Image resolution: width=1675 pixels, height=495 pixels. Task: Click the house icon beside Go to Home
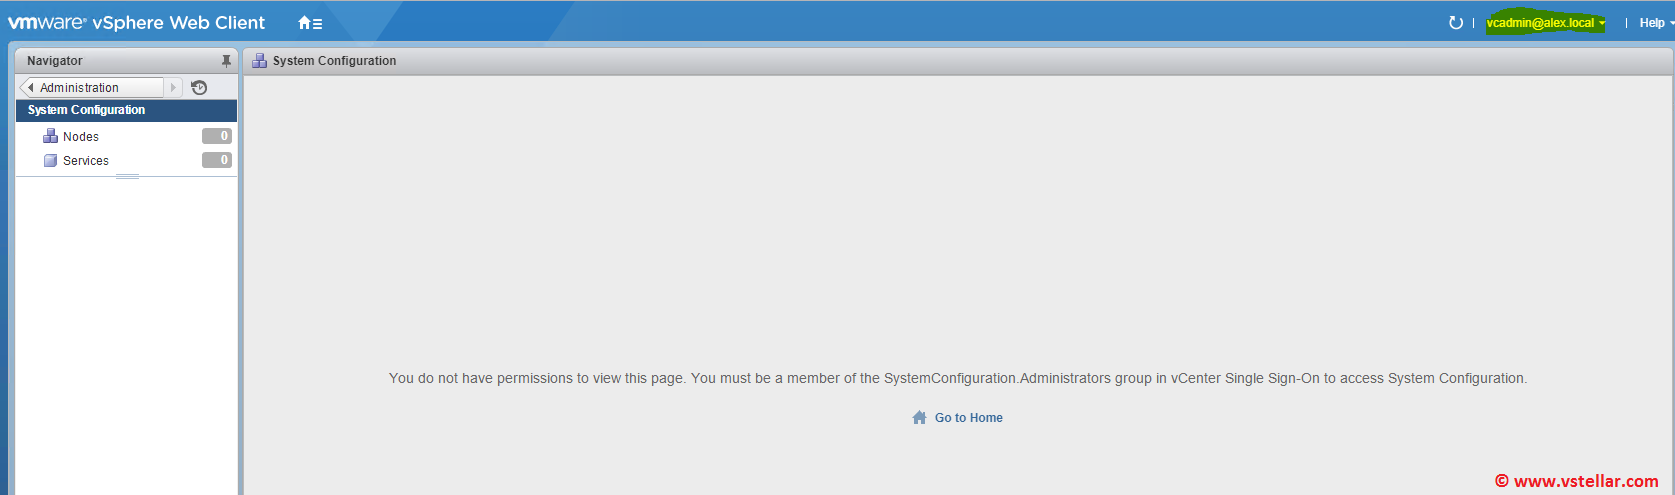pyautogui.click(x=919, y=418)
